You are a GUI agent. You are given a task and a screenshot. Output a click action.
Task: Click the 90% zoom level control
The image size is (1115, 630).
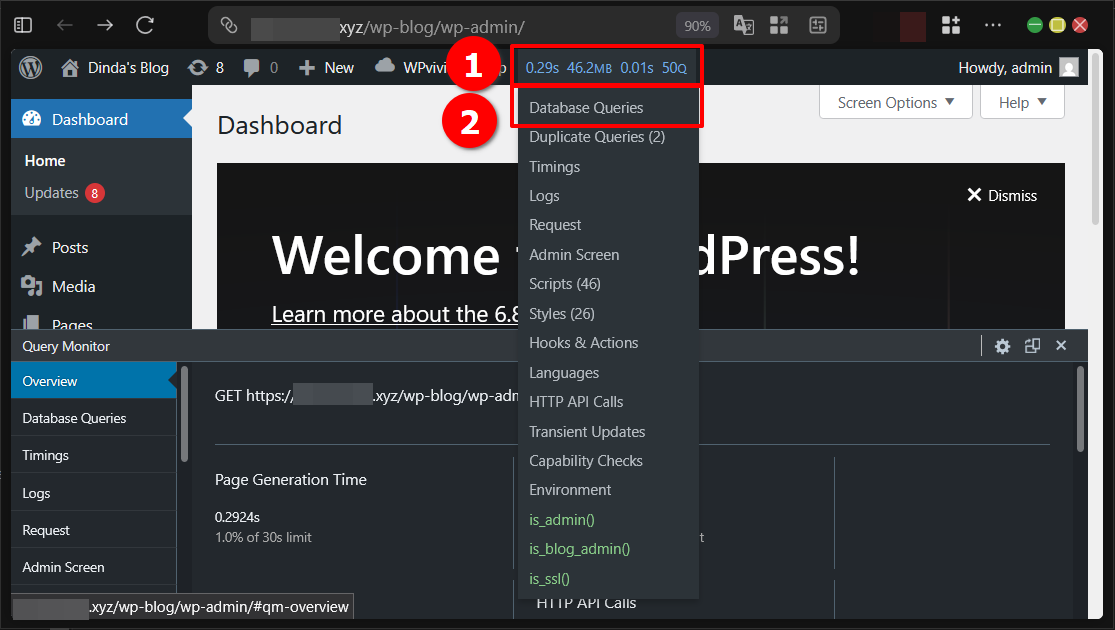pyautogui.click(x=697, y=24)
